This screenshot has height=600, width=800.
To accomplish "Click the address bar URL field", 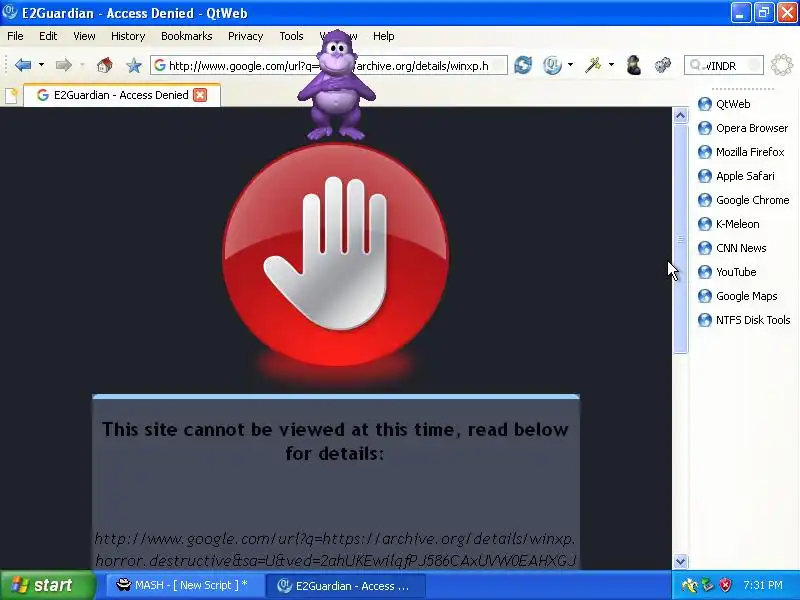I will click(x=329, y=66).
